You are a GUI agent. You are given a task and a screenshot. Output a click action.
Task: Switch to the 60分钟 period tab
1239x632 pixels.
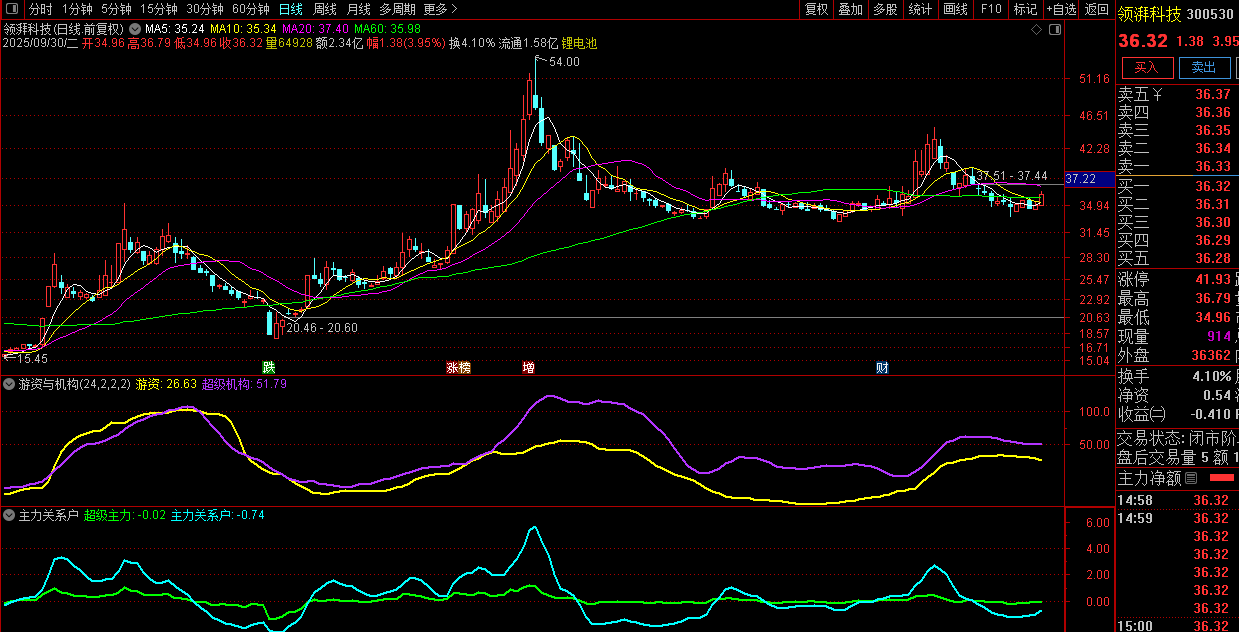[x=251, y=9]
